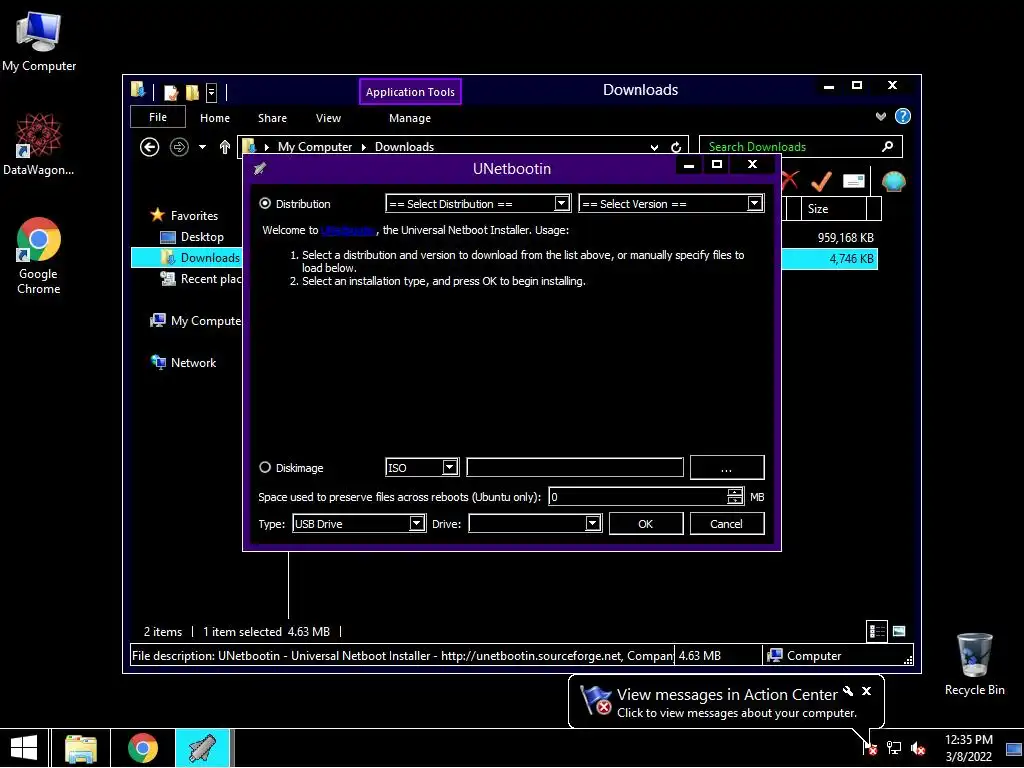Go forward in Explorer navigation
The width and height of the screenshot is (1024, 768).
pos(179,147)
